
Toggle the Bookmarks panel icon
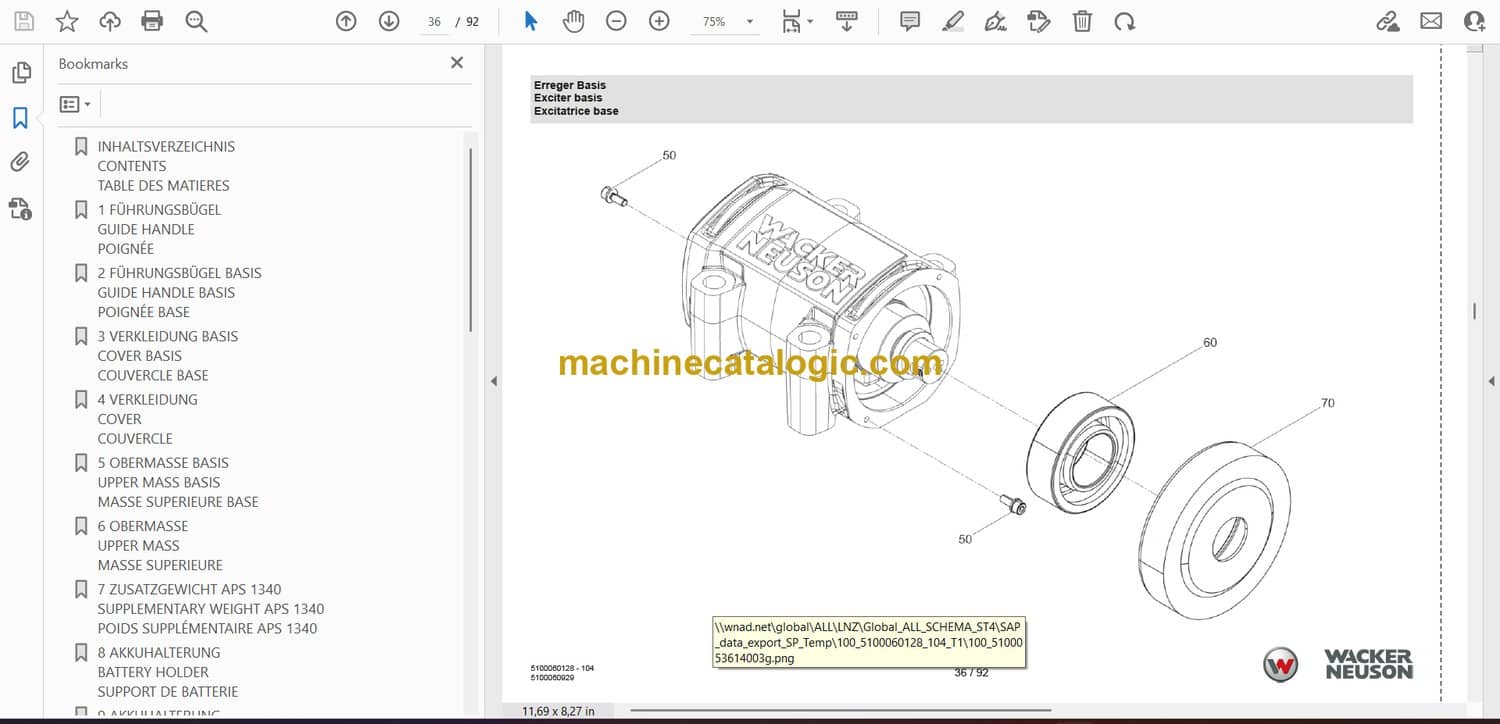coord(20,118)
